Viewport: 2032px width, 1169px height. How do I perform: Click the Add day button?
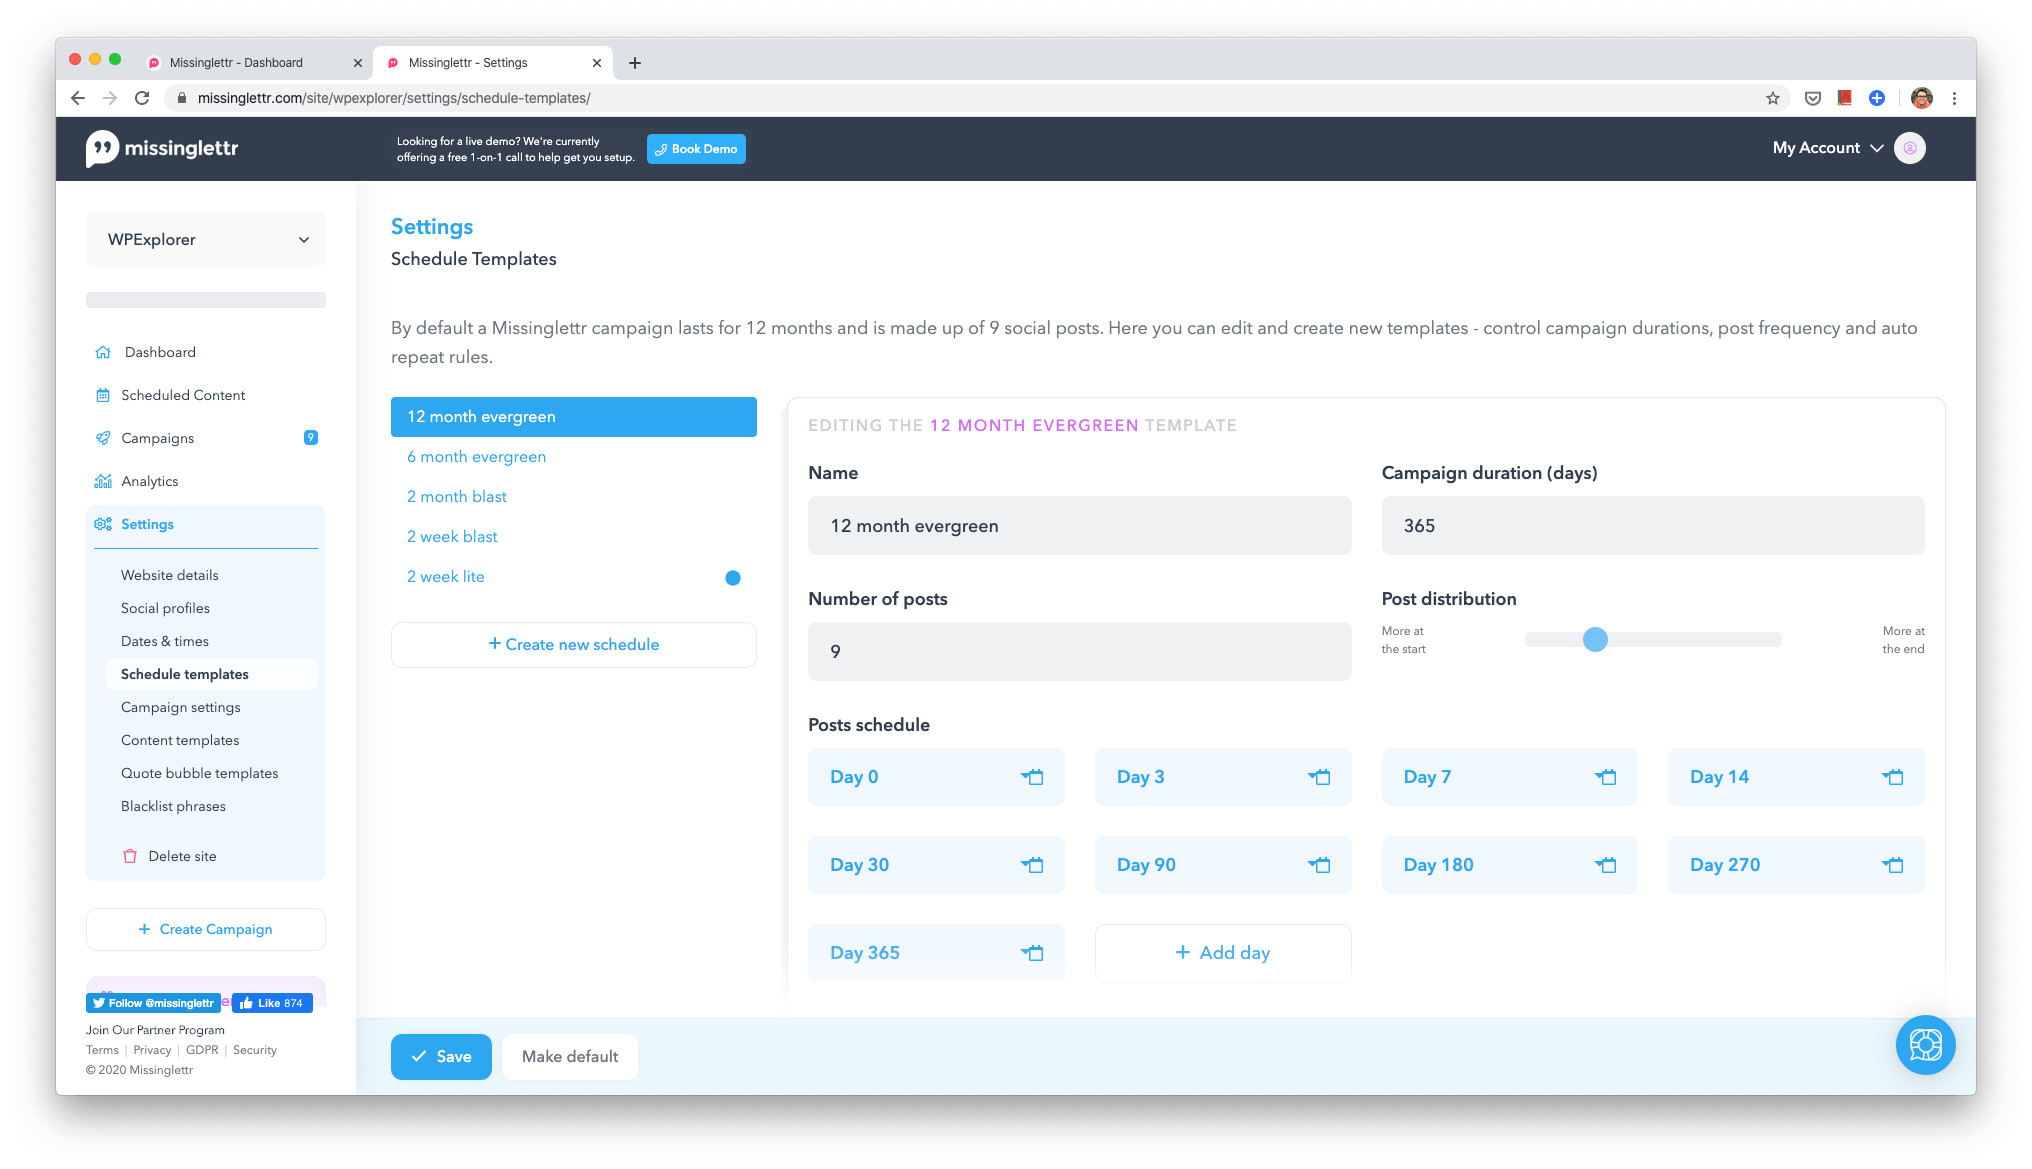1223,953
